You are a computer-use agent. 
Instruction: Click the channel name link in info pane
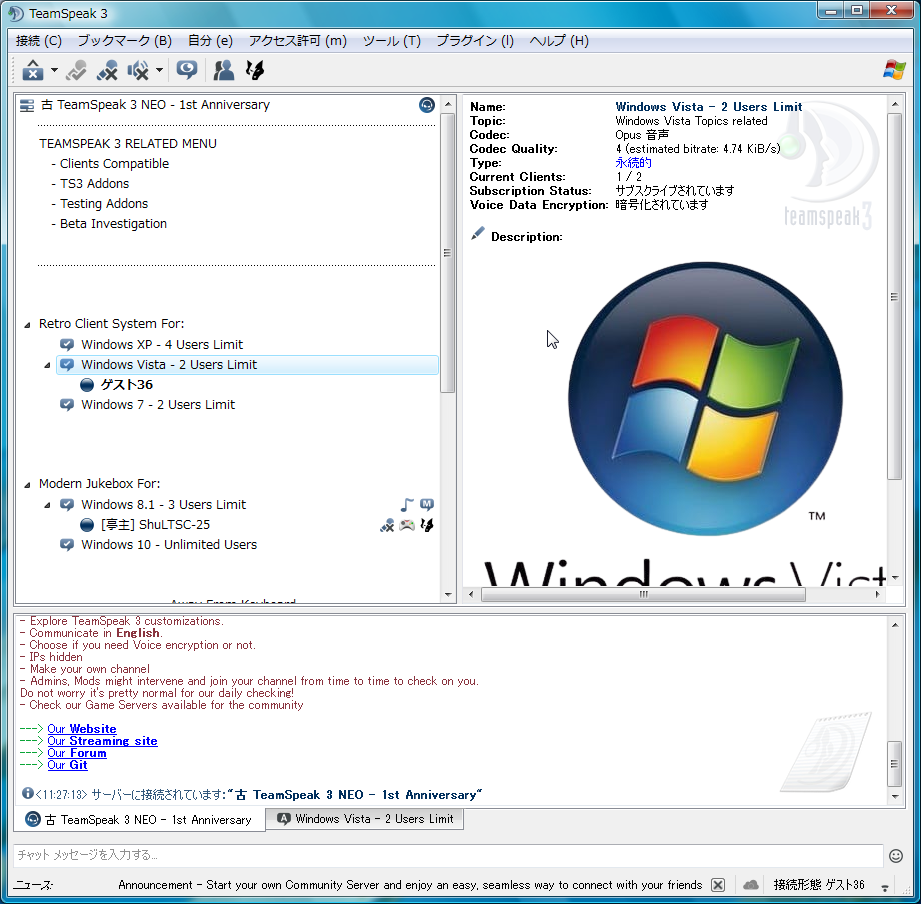(708, 107)
